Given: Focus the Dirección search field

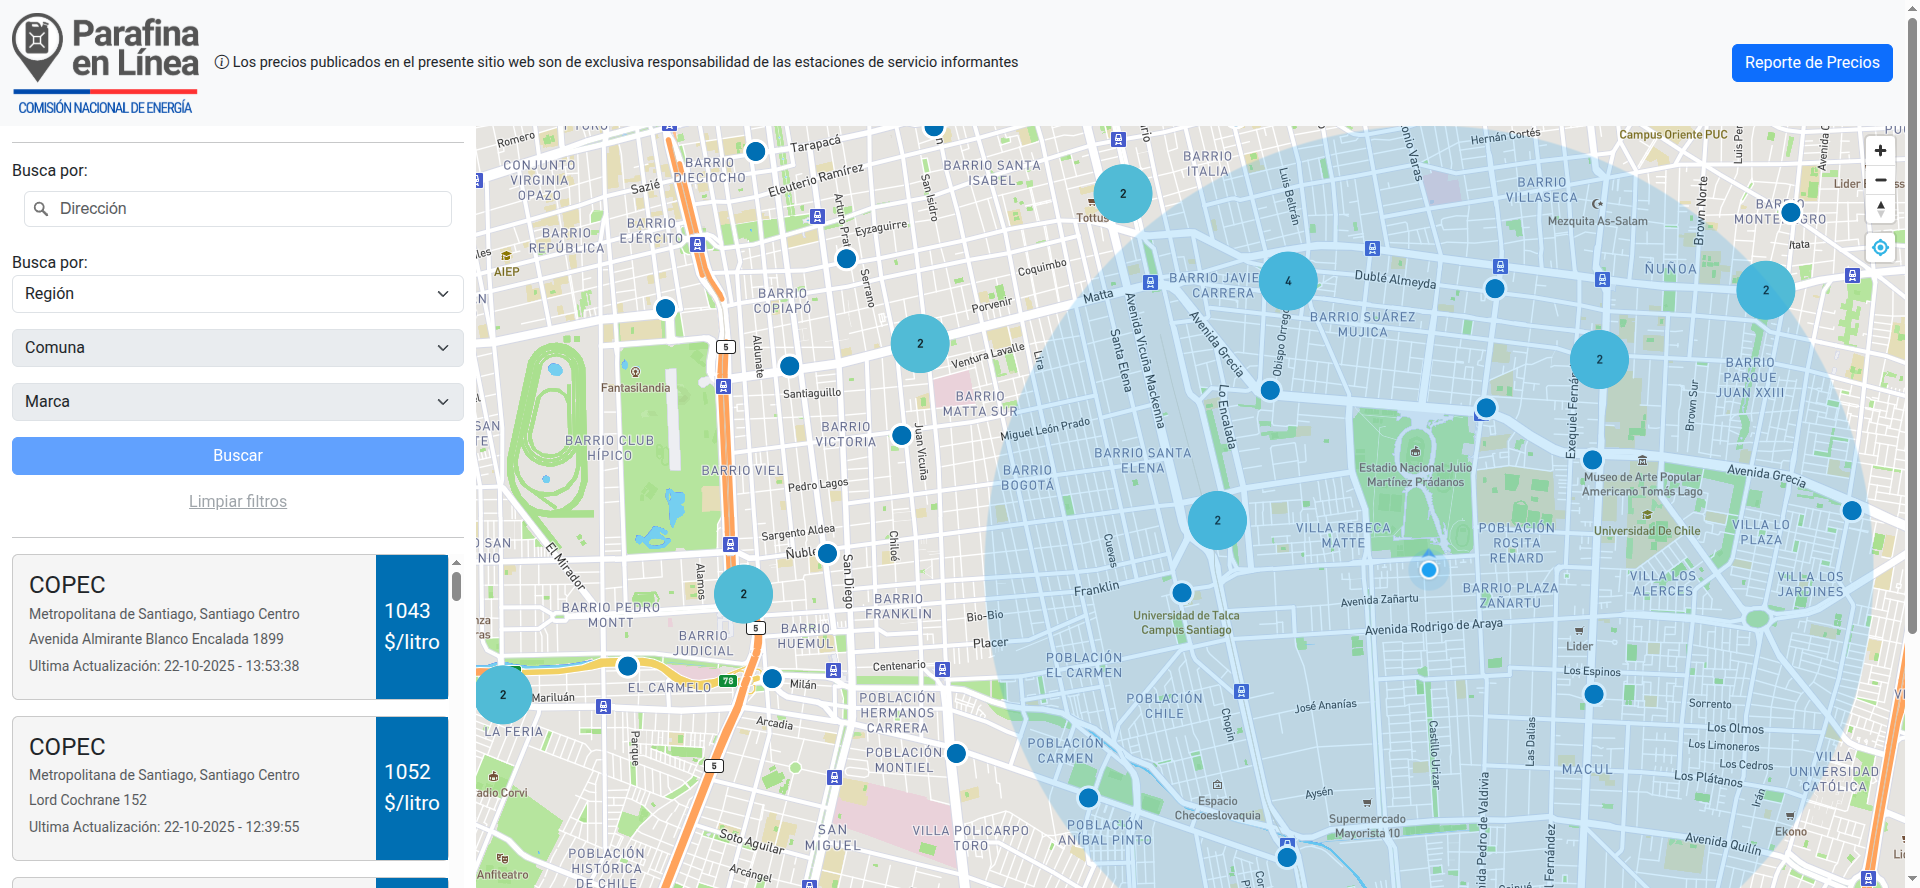Looking at the screenshot, I should (x=250, y=209).
